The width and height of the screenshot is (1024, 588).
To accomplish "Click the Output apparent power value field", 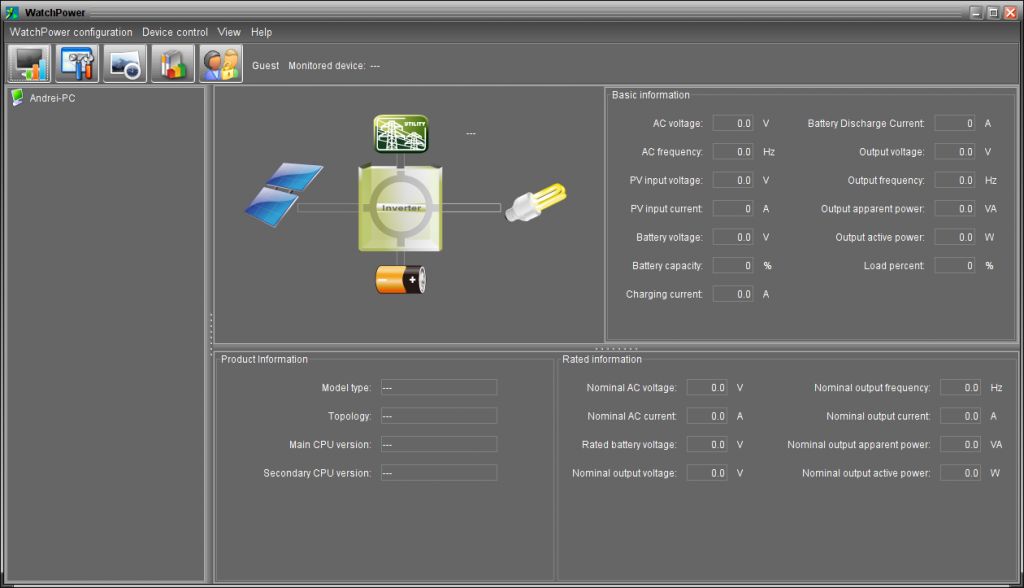I will click(955, 208).
